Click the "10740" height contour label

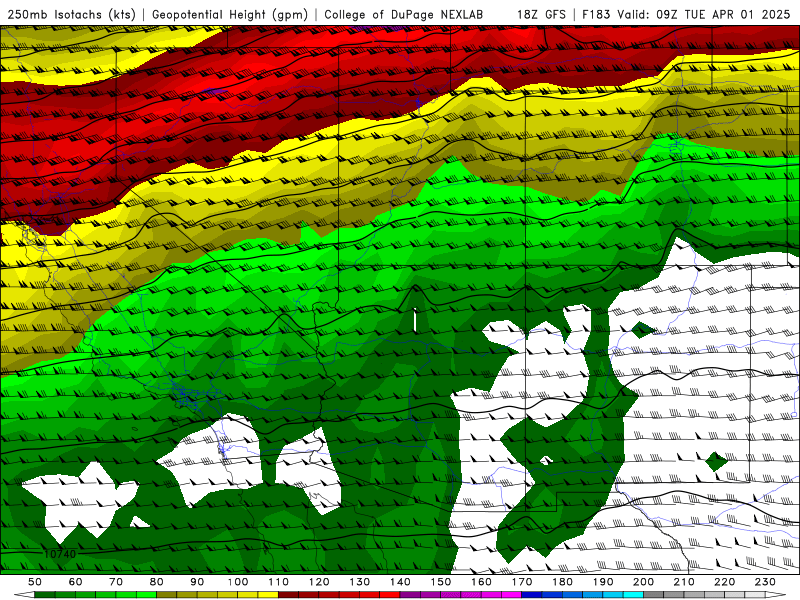tap(60, 554)
